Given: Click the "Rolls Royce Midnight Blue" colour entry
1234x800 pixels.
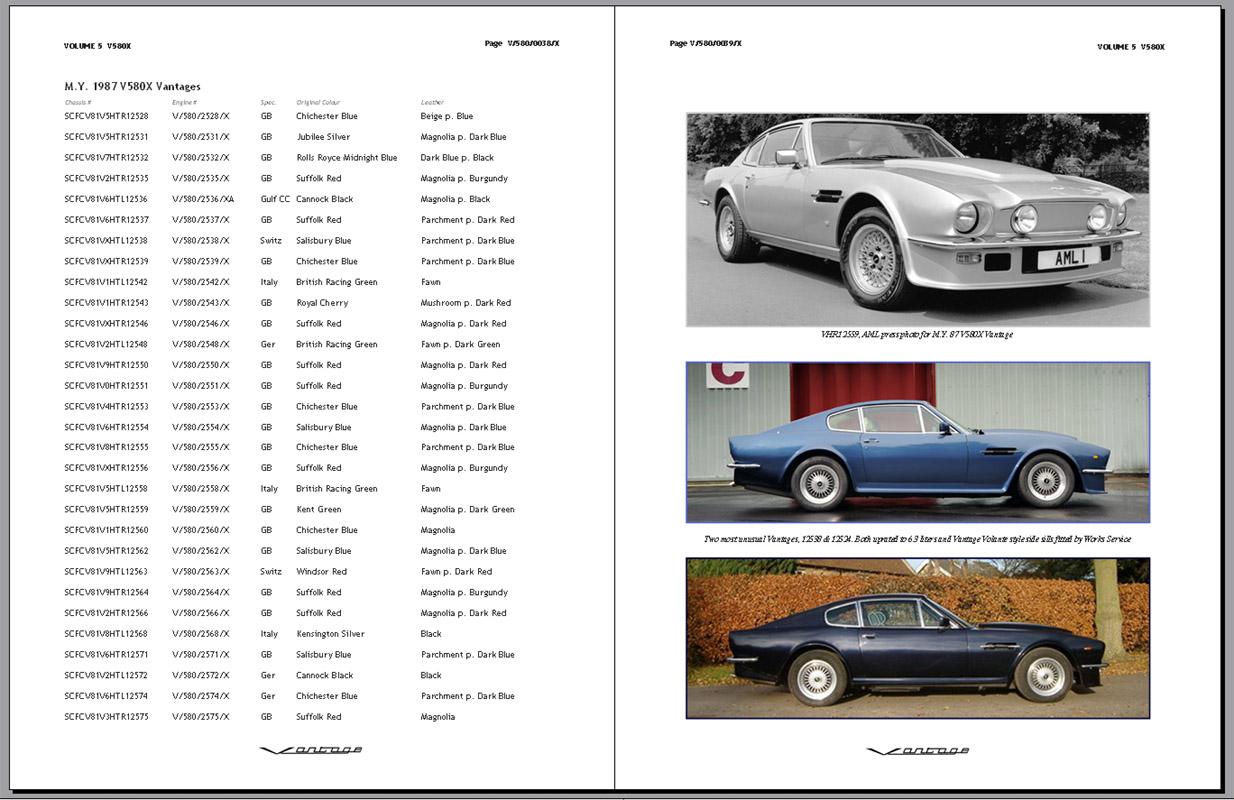Looking at the screenshot, I should [x=346, y=158].
